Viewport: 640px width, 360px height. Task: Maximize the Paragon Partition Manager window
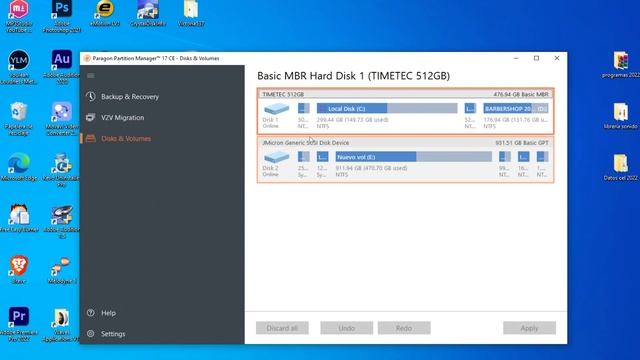[536, 58]
